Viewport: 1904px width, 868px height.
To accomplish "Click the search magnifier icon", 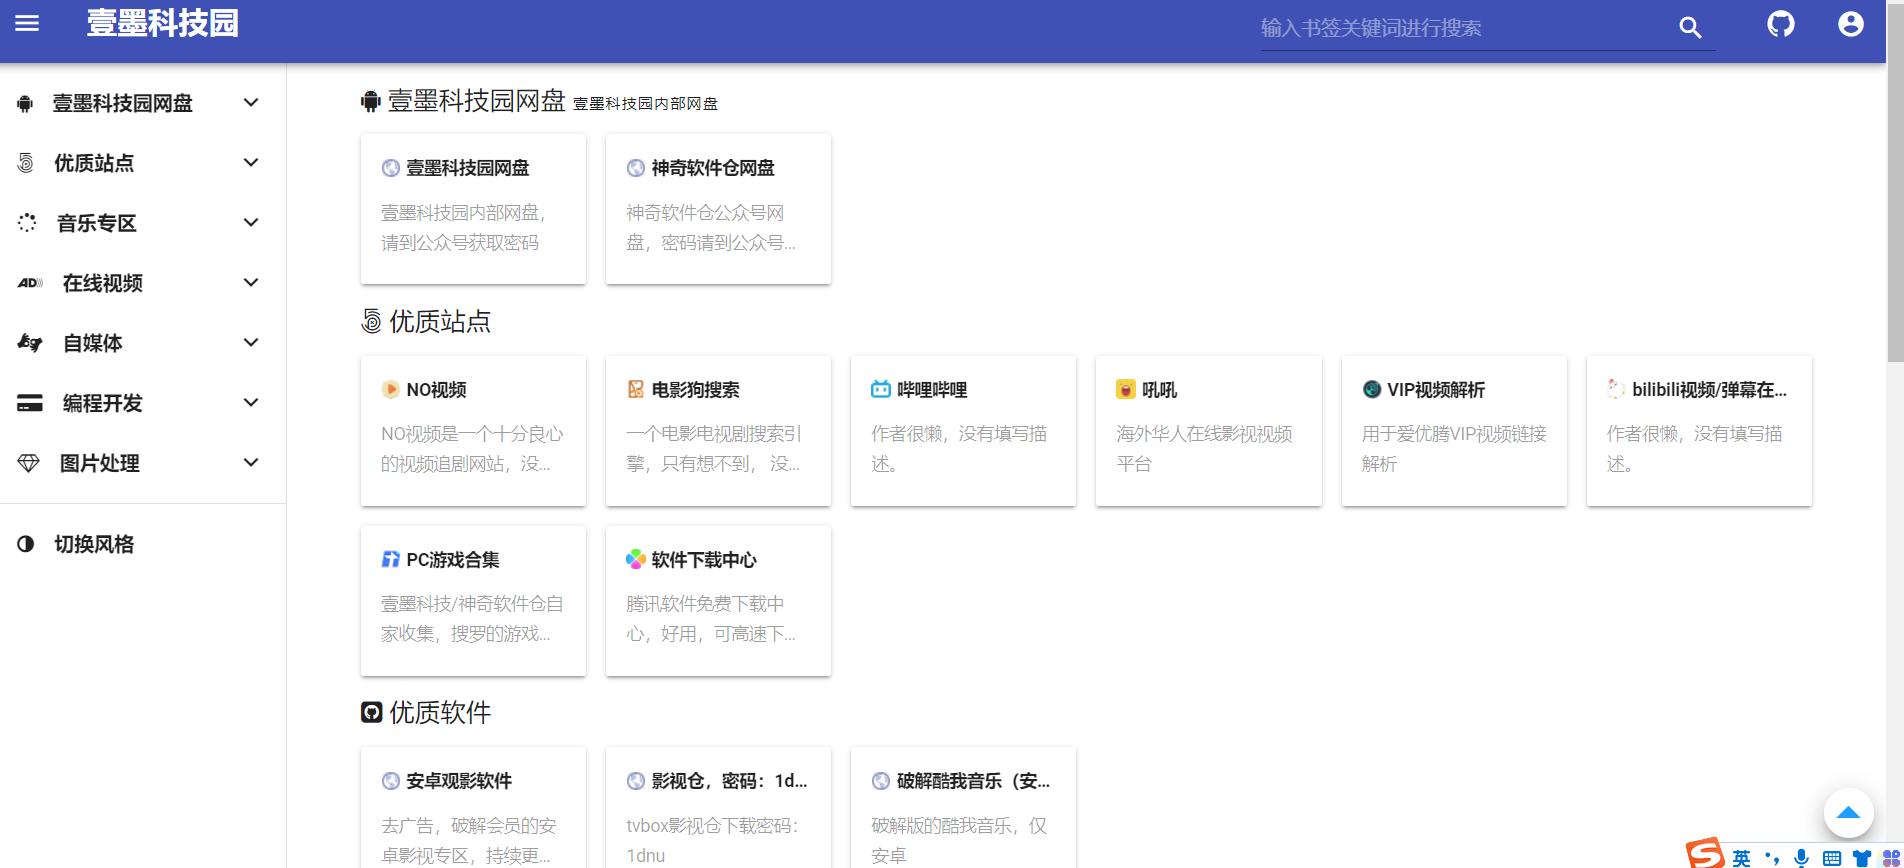I will point(1689,27).
